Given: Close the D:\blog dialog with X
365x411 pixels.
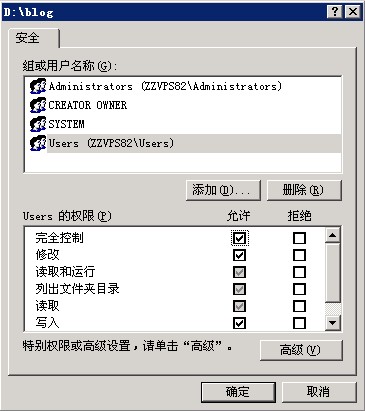Looking at the screenshot, I should 353,12.
